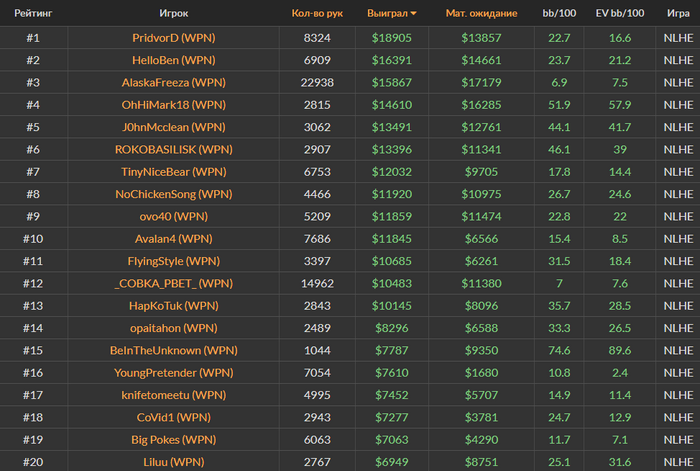Select winnings value $16391

[392, 60]
